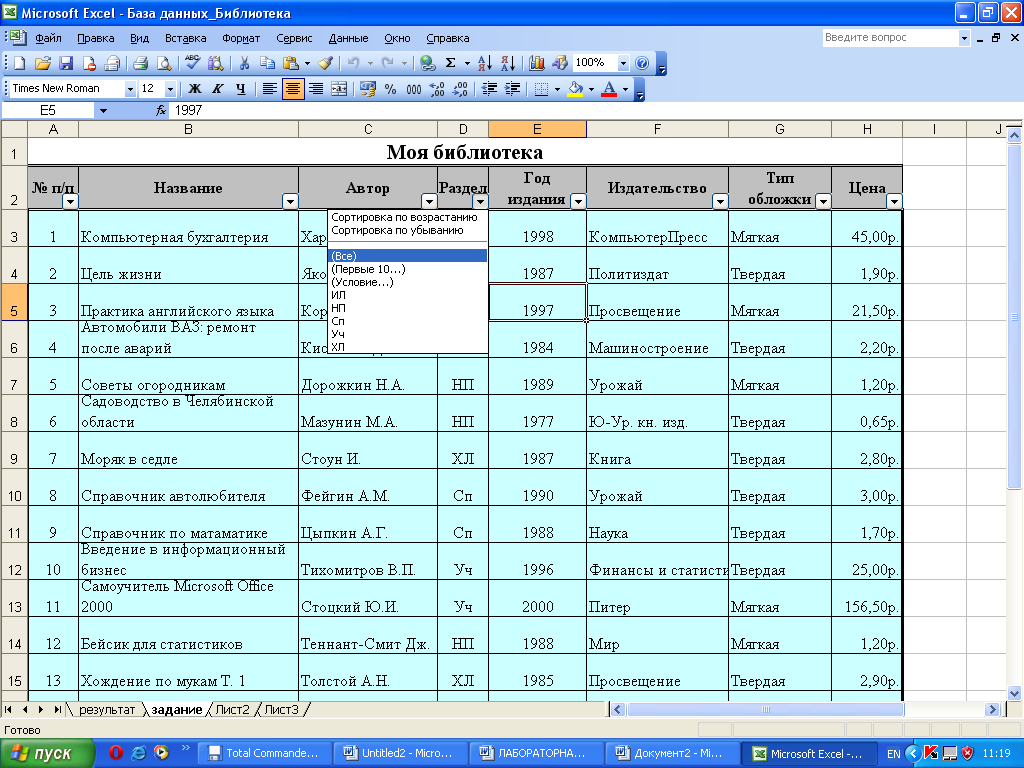Click the Cut scissors icon
Screen dimensions: 1024x768
tap(244, 63)
